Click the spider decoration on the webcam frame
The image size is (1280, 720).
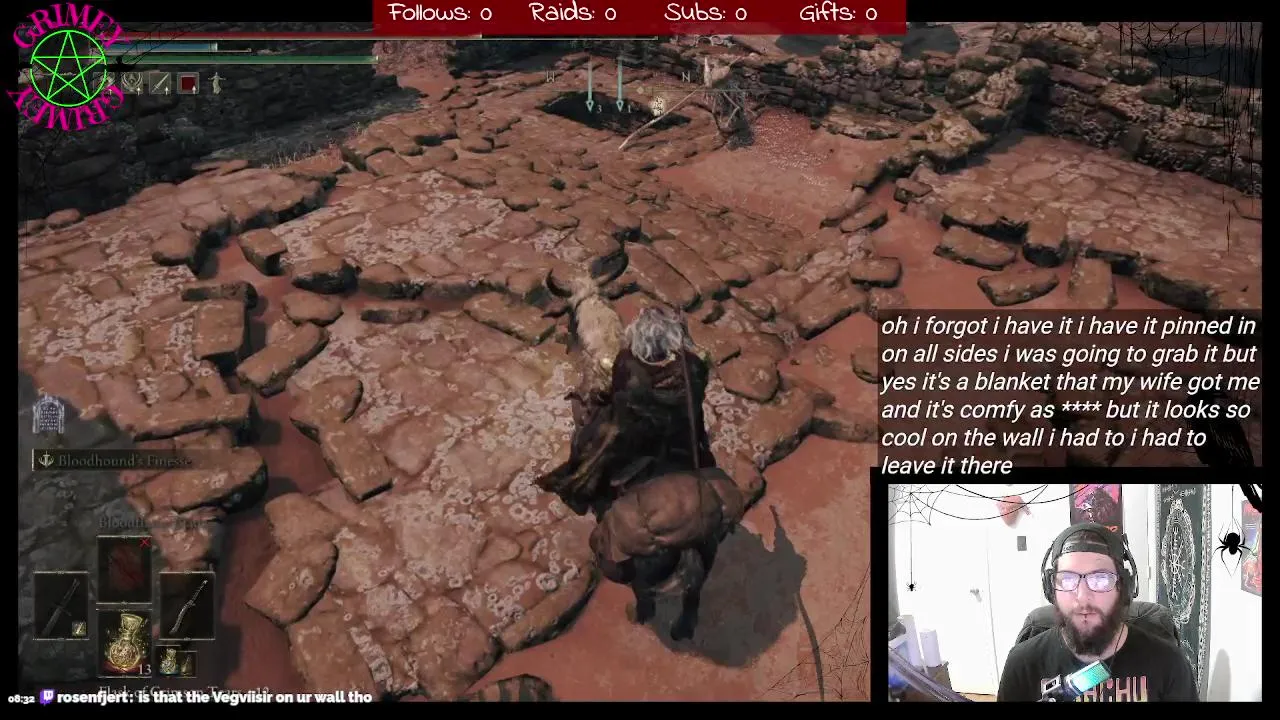[1232, 544]
